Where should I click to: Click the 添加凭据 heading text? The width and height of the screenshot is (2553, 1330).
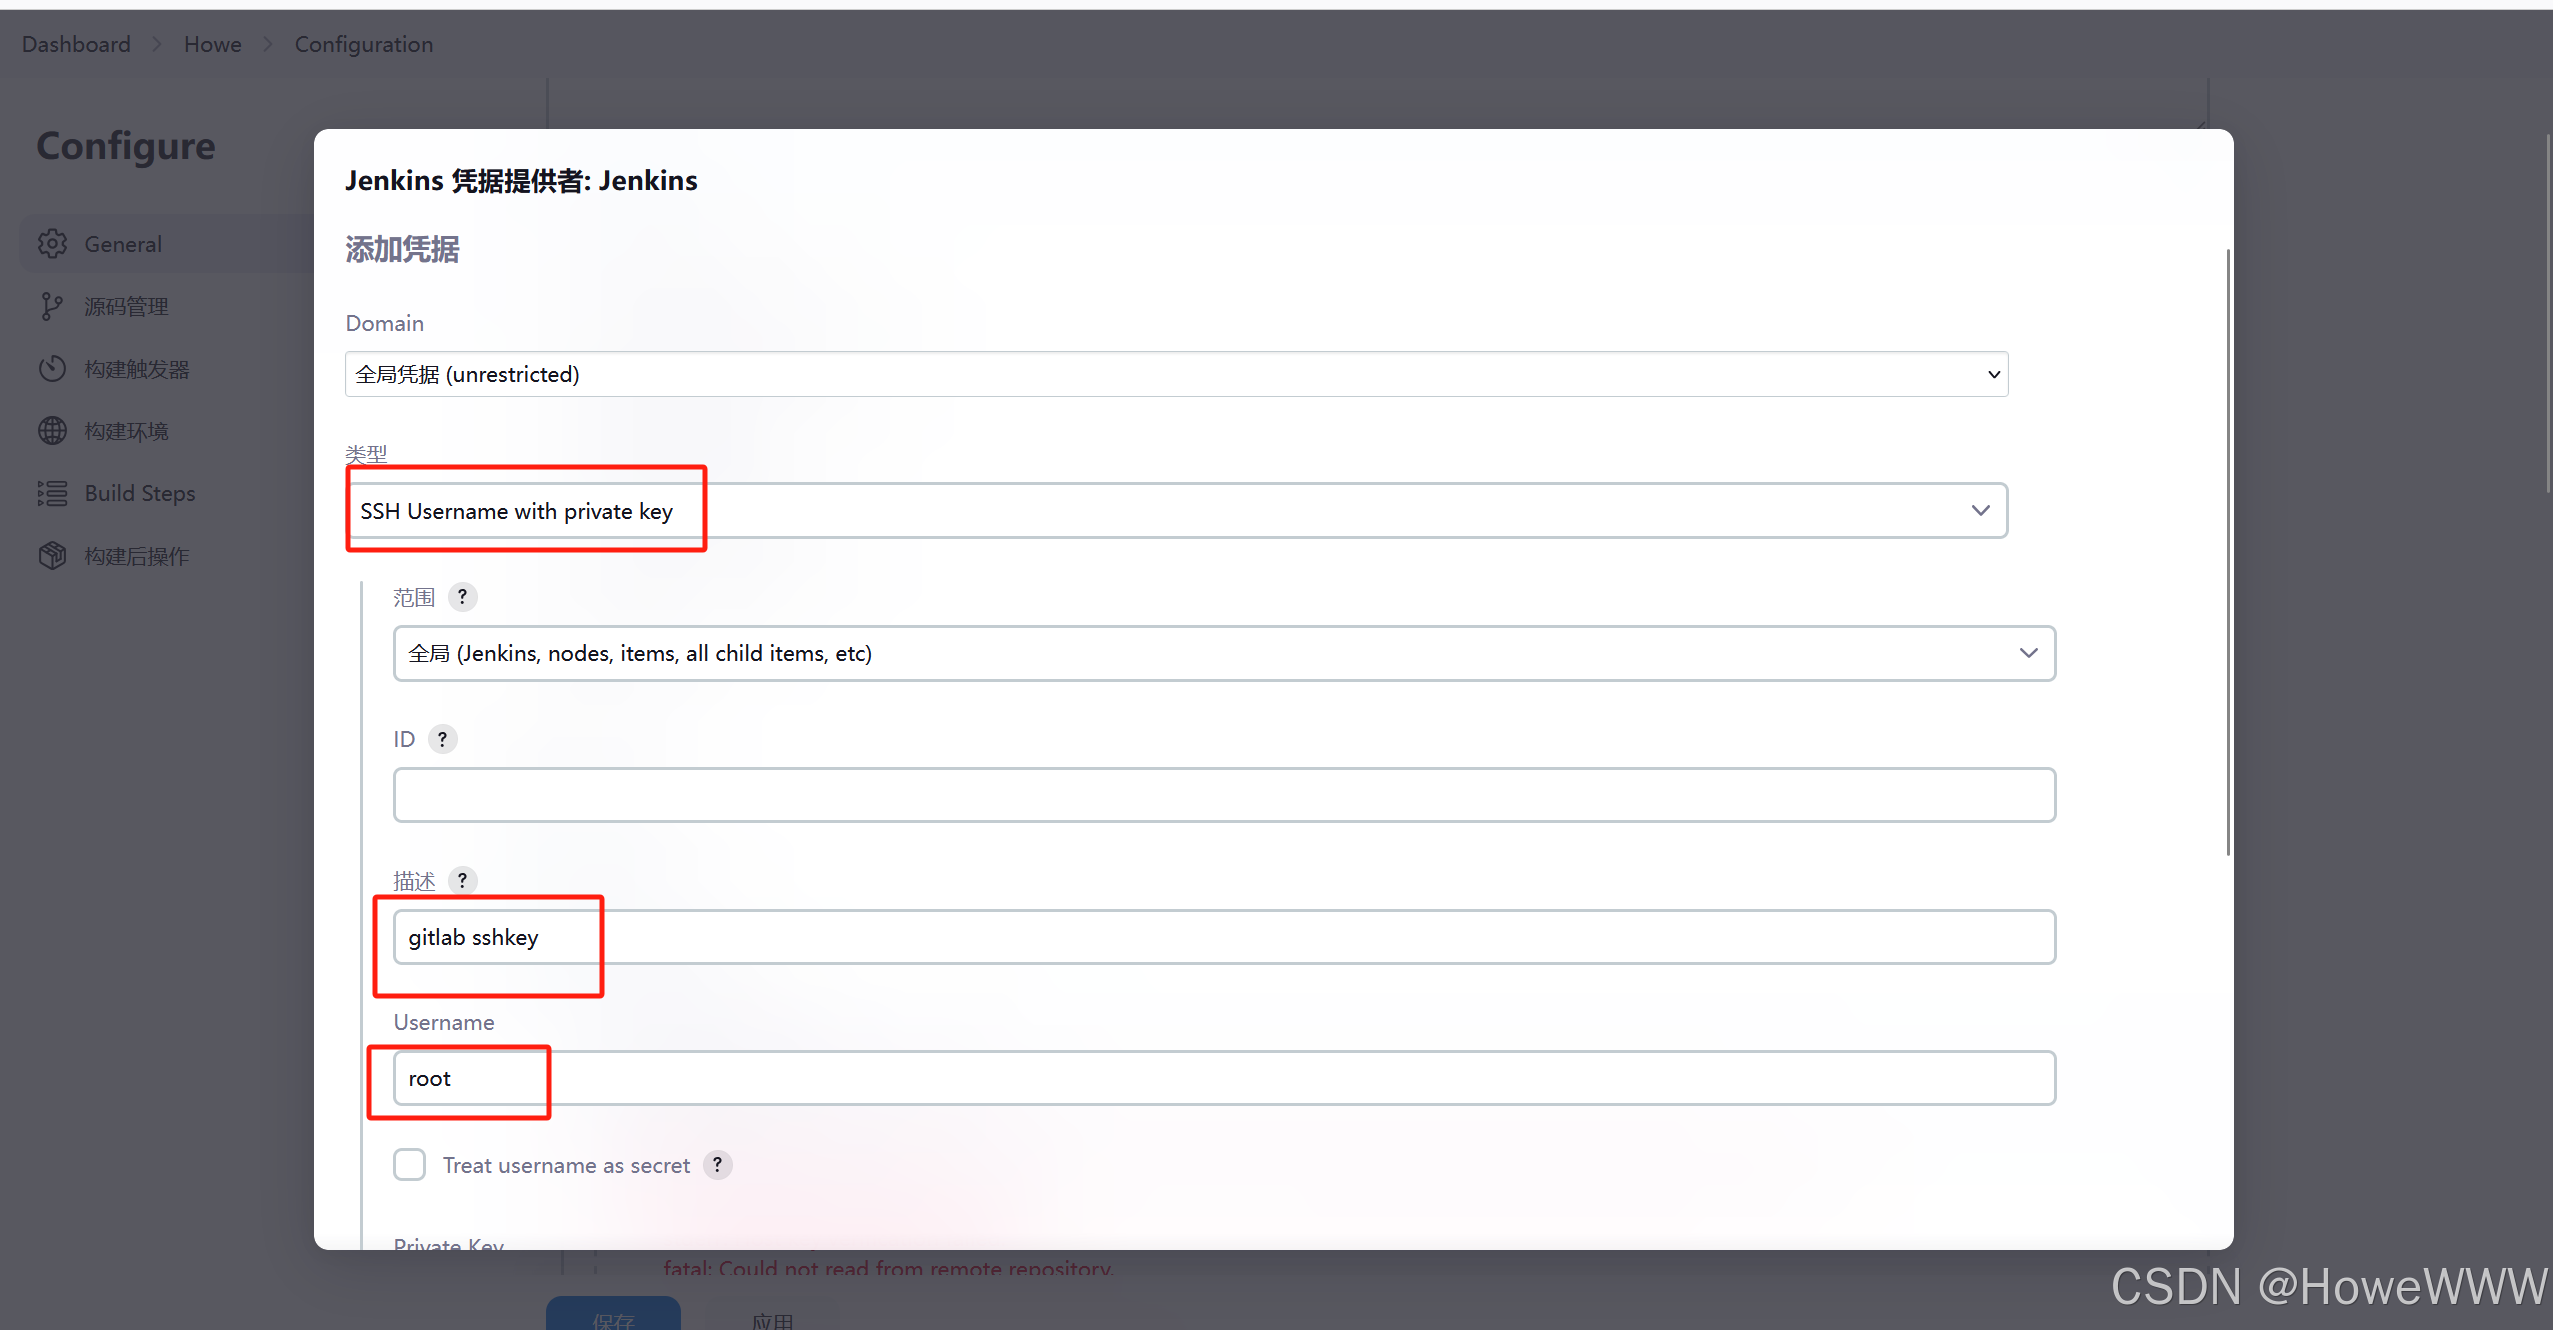402,249
